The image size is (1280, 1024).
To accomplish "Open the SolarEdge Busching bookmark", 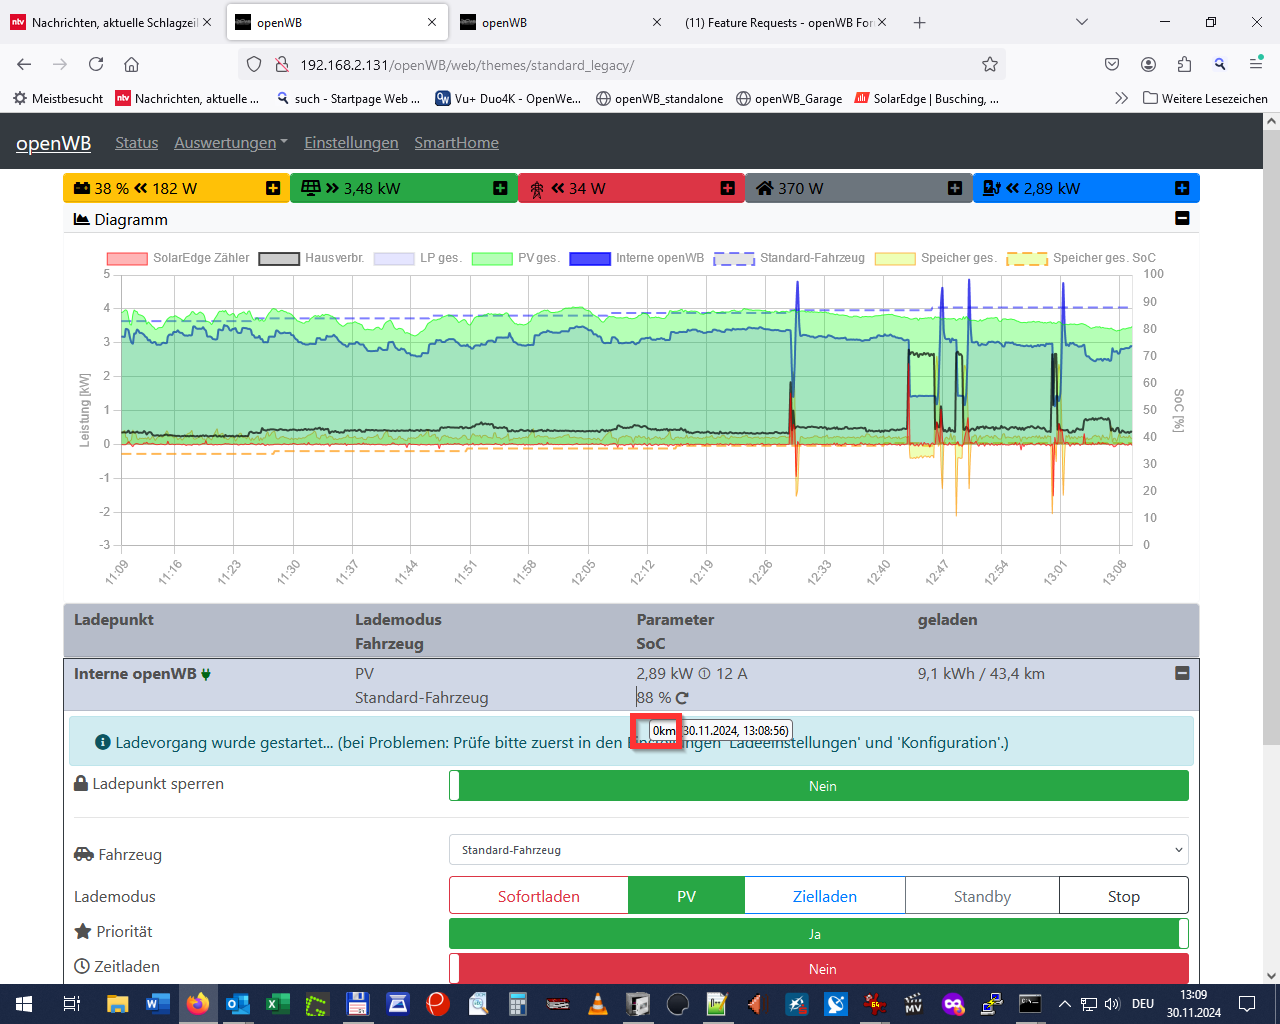I will click(927, 98).
